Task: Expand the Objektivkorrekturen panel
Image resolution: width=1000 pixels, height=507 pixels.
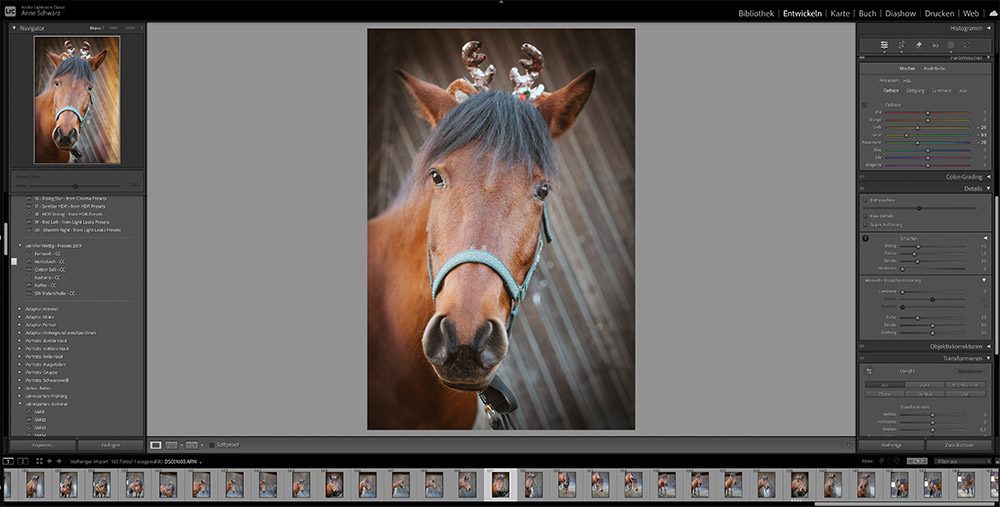Action: click(989, 346)
